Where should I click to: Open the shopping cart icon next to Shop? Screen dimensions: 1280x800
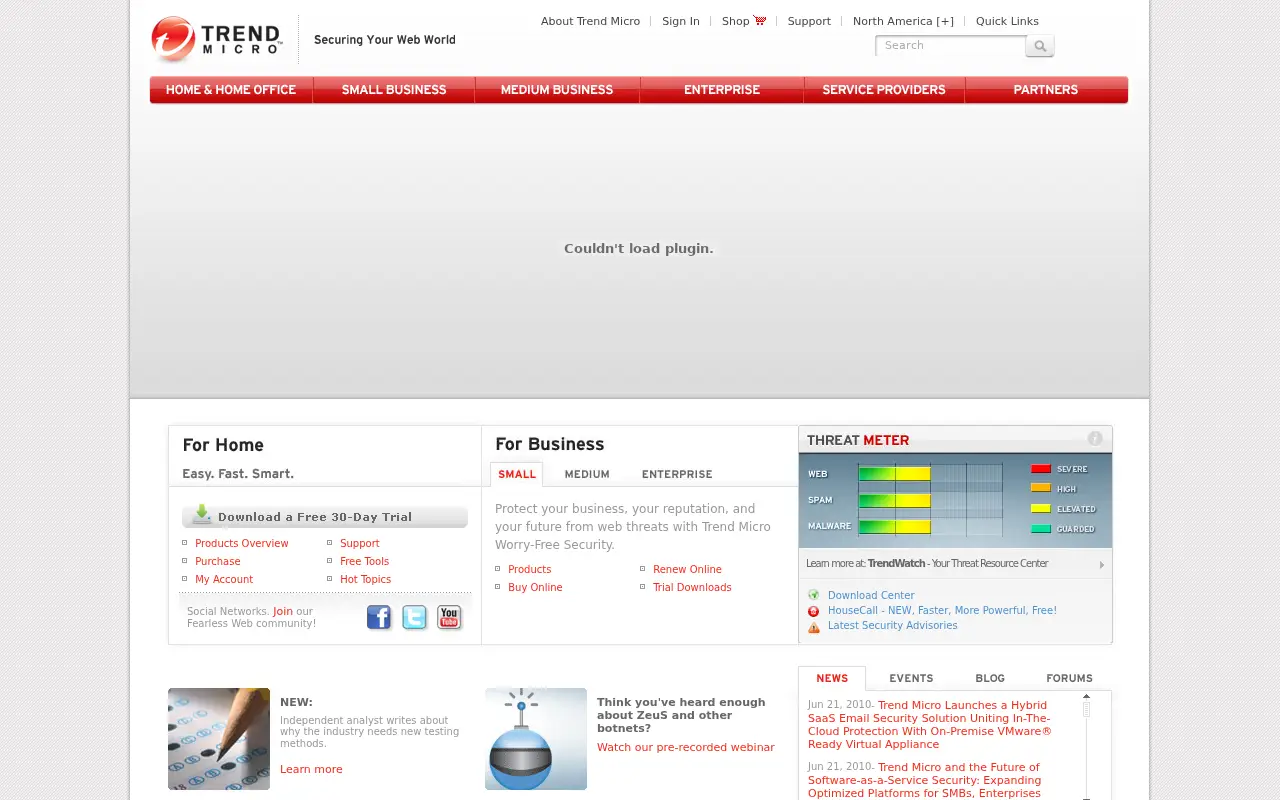coord(760,21)
